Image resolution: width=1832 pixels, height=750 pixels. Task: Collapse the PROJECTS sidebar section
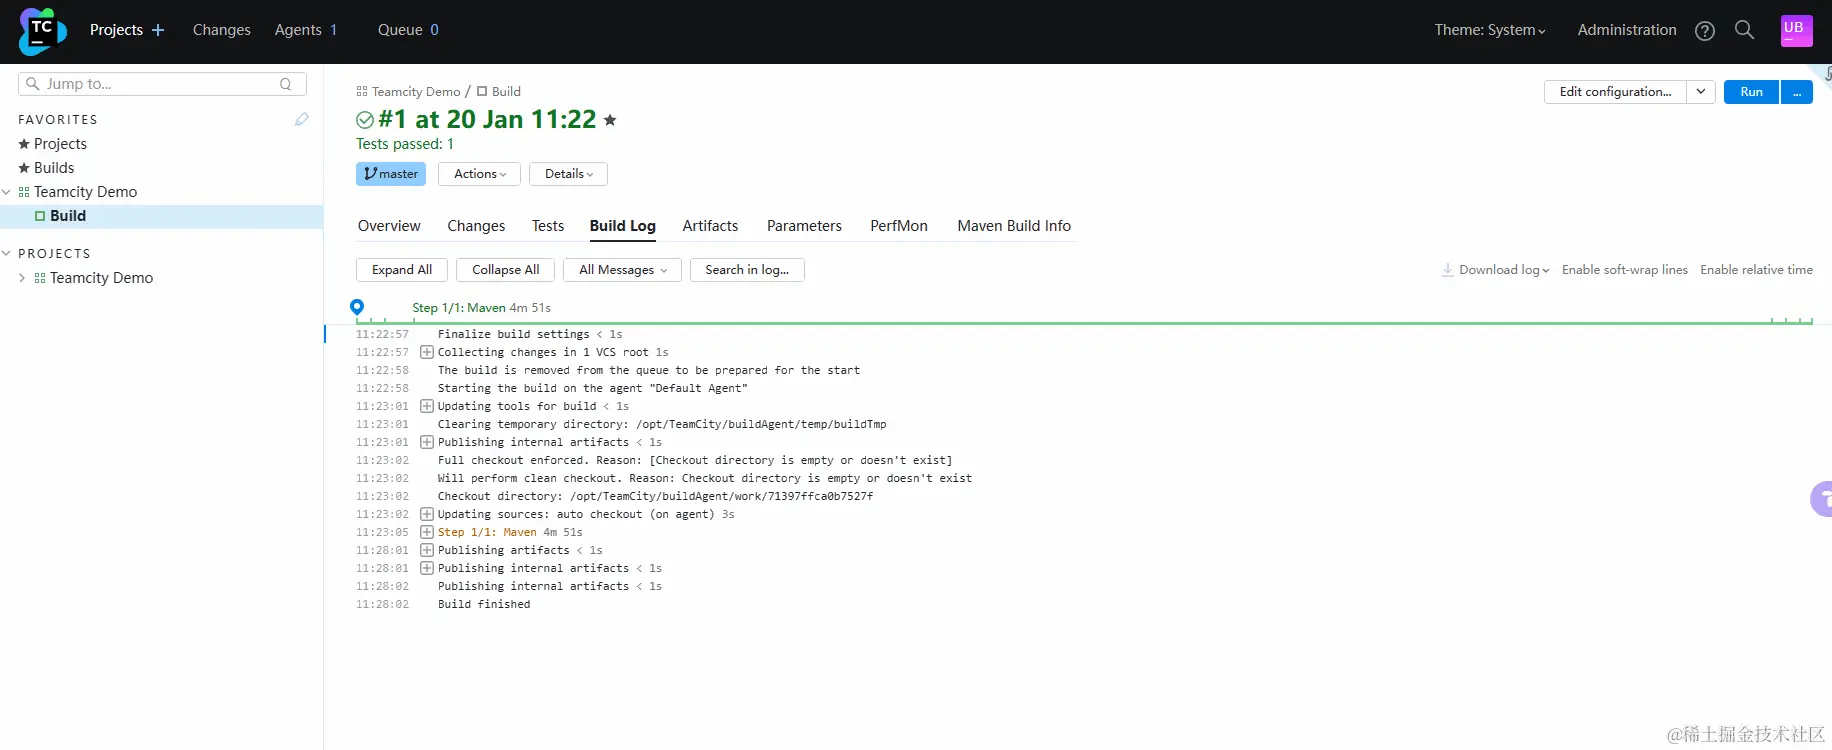tap(7, 254)
